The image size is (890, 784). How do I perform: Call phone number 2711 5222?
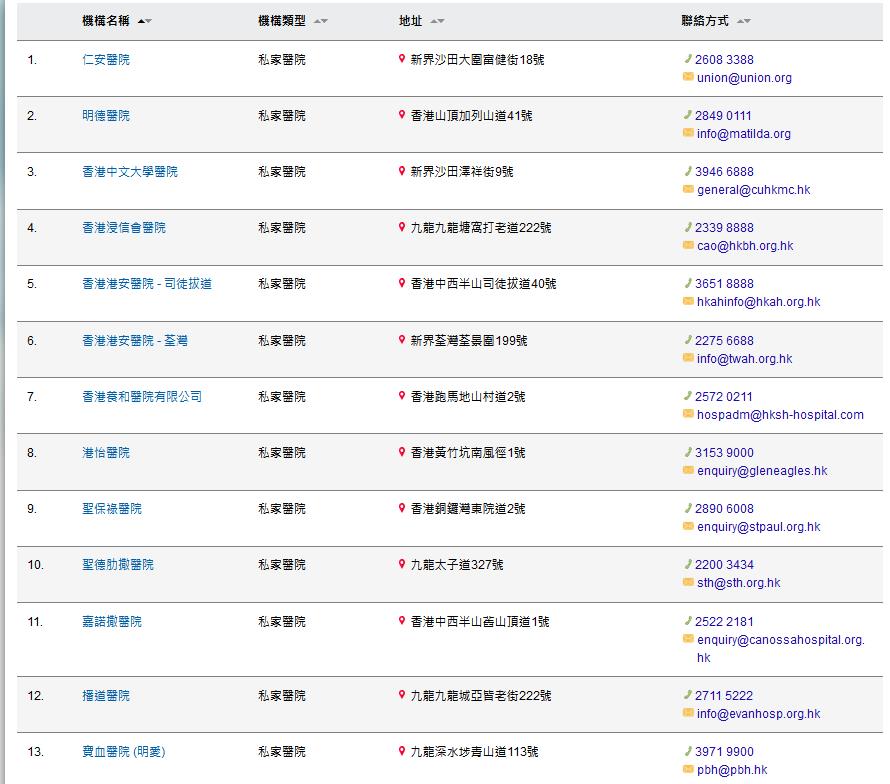click(724, 696)
